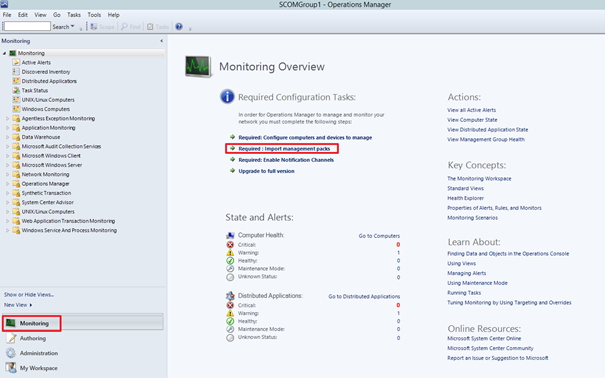Open the File menu
Screen dimensions: 605x378
(x=7, y=15)
